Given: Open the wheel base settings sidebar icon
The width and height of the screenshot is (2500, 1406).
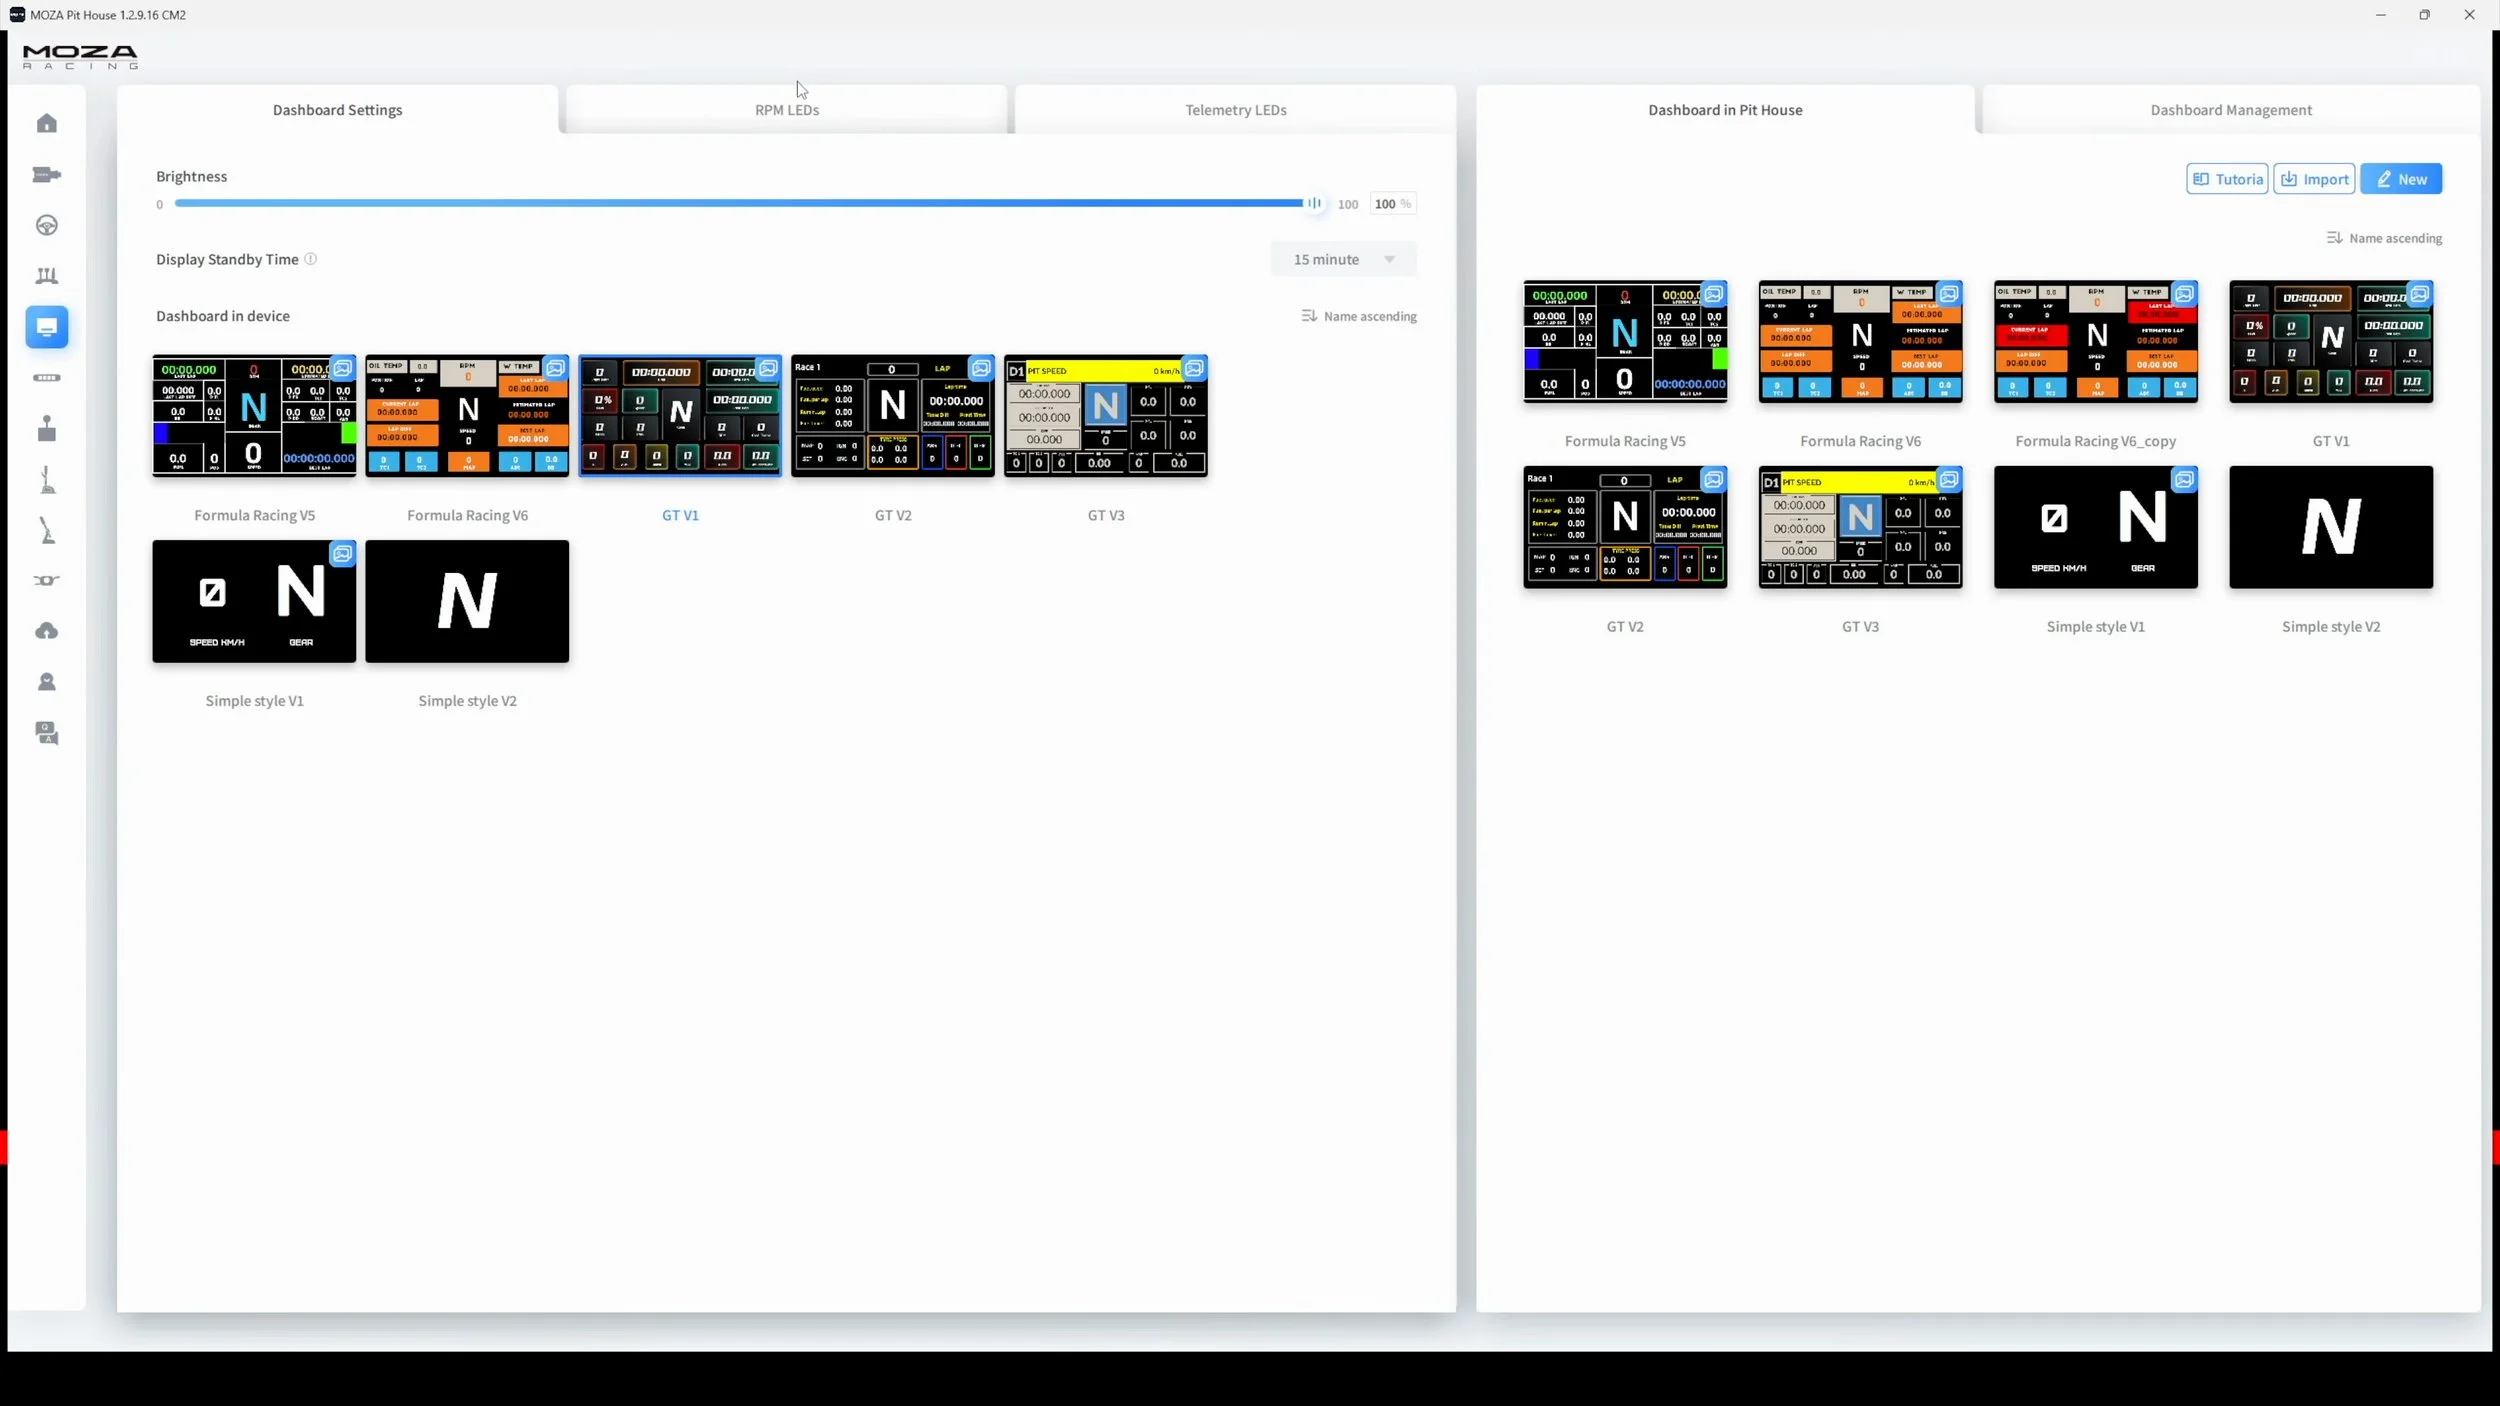Looking at the screenshot, I should tap(46, 175).
